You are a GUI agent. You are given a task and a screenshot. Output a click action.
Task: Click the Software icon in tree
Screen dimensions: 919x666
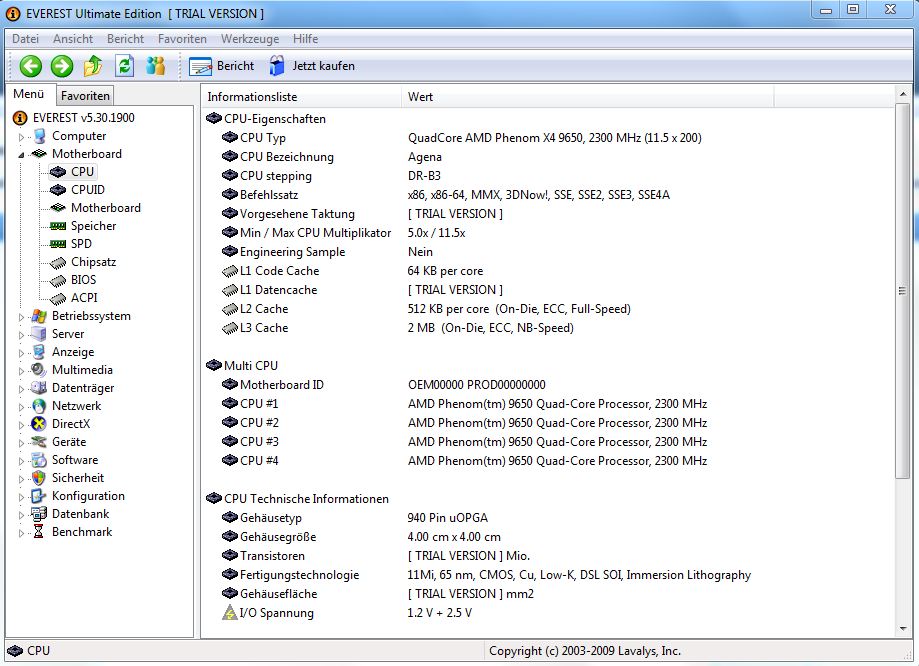(39, 460)
